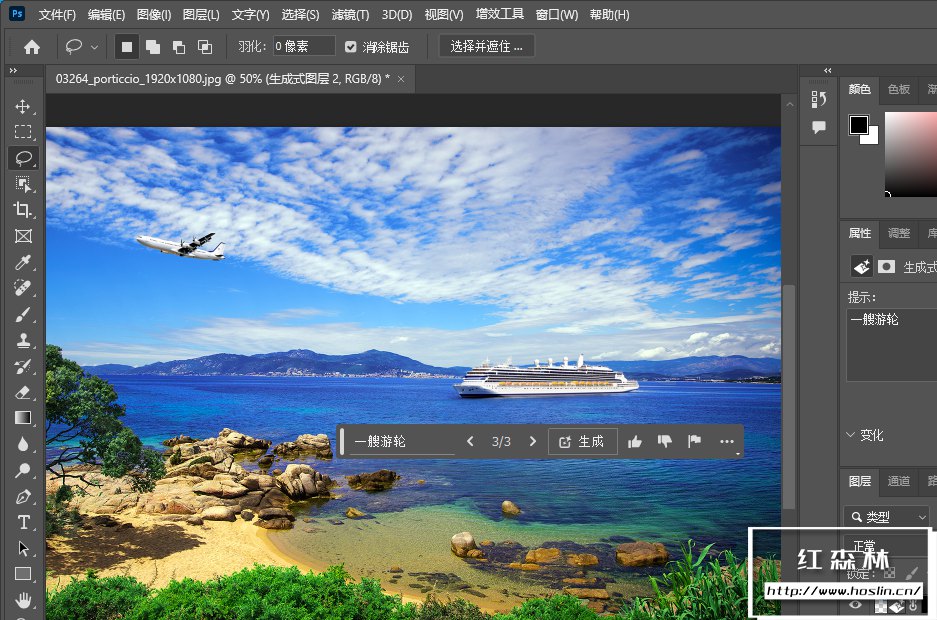Select the Hand tool

[x=23, y=600]
